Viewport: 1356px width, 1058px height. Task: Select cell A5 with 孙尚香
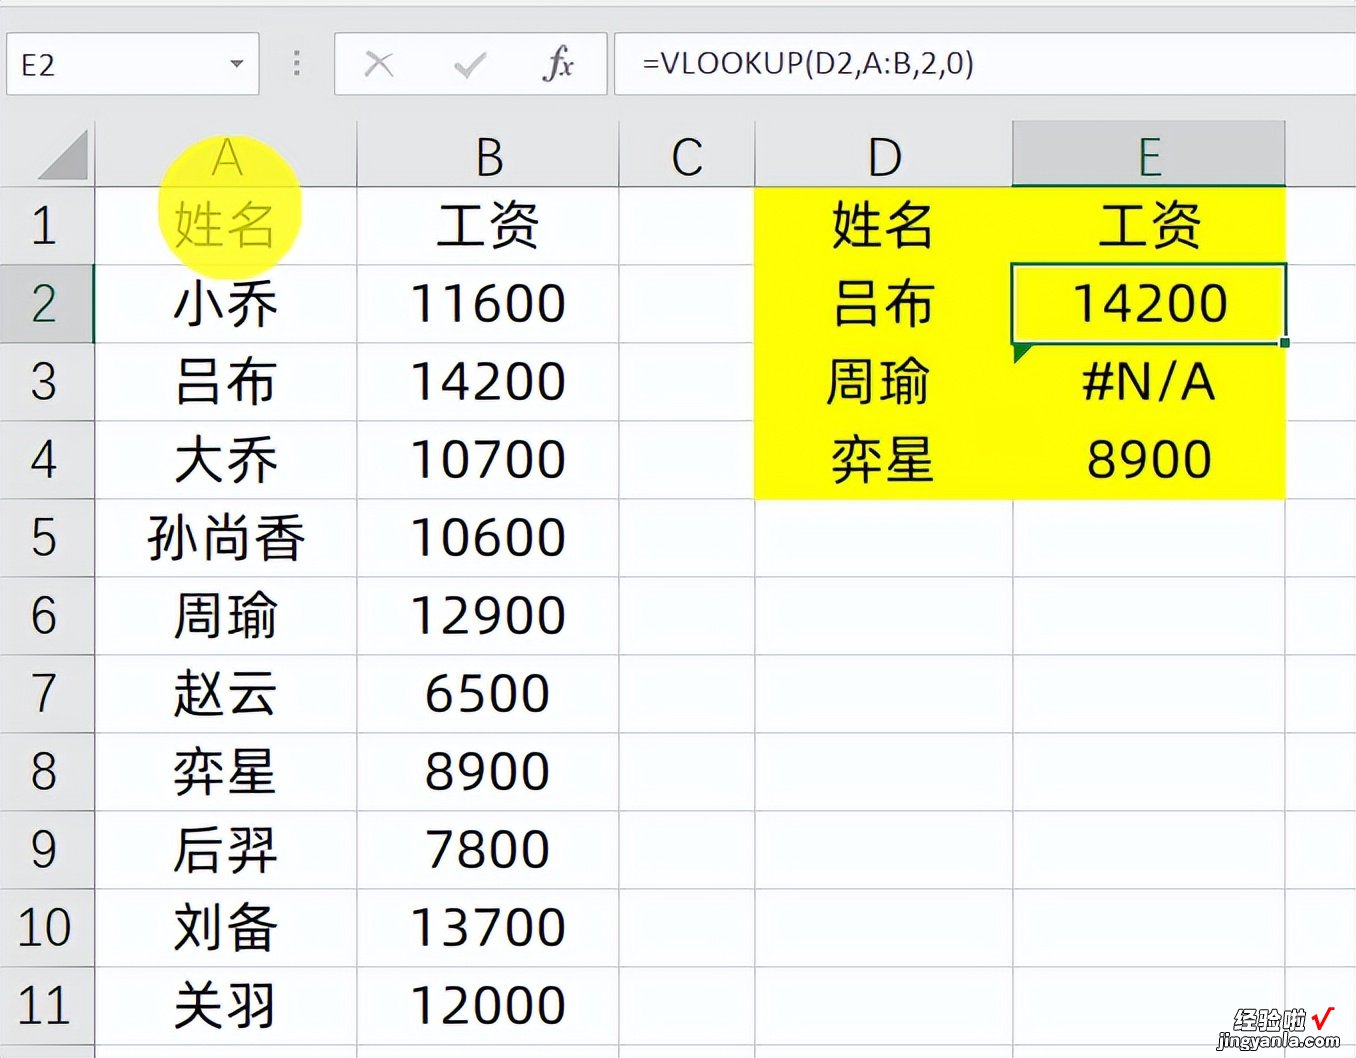[x=226, y=538]
